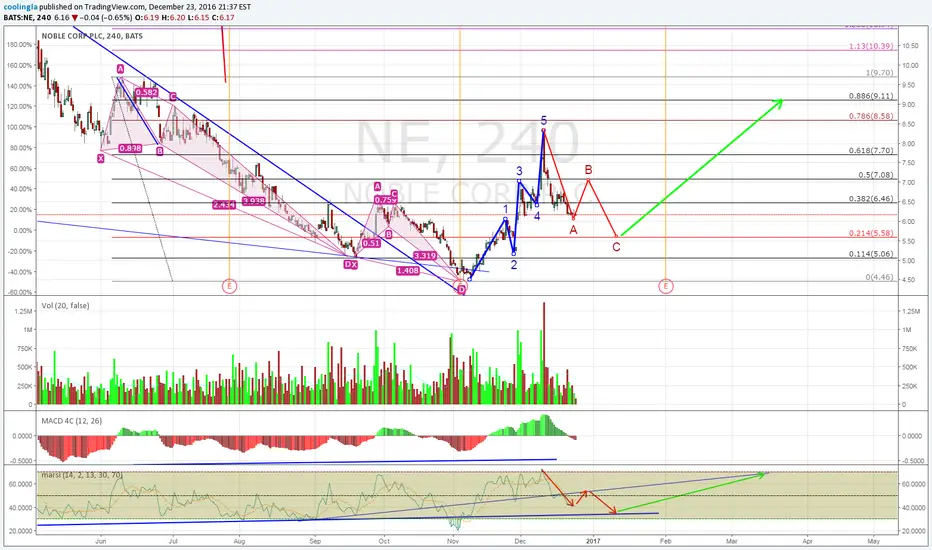Select the 0(4.46) Fibonacci level label
The width and height of the screenshot is (932, 550).
879,276
